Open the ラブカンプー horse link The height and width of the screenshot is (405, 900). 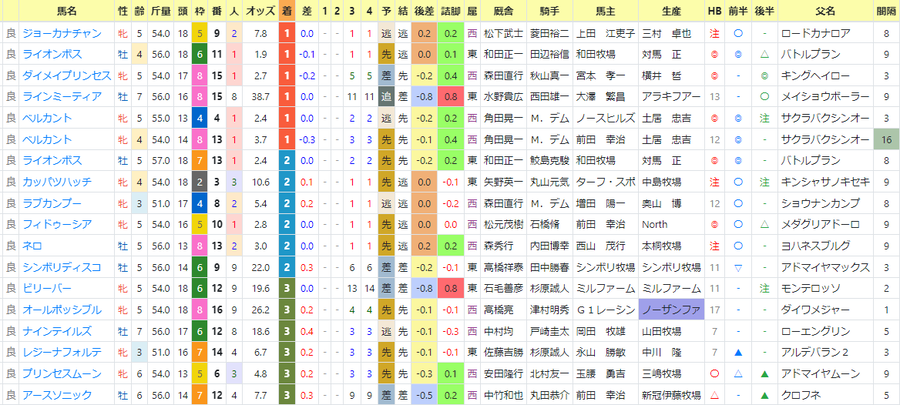click(x=52, y=204)
